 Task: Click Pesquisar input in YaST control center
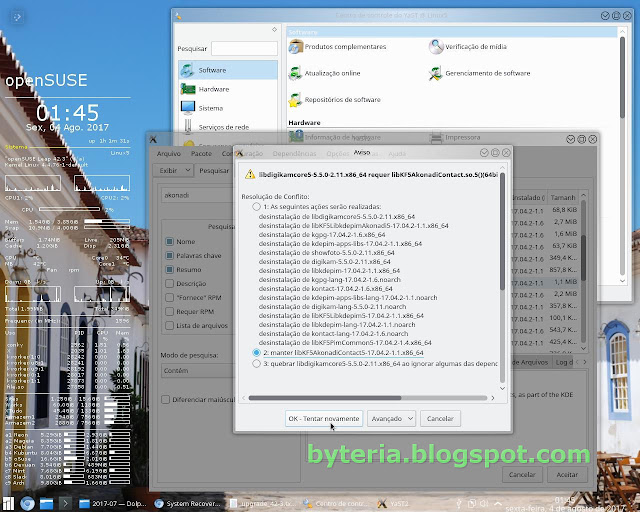pyautogui.click(x=244, y=49)
